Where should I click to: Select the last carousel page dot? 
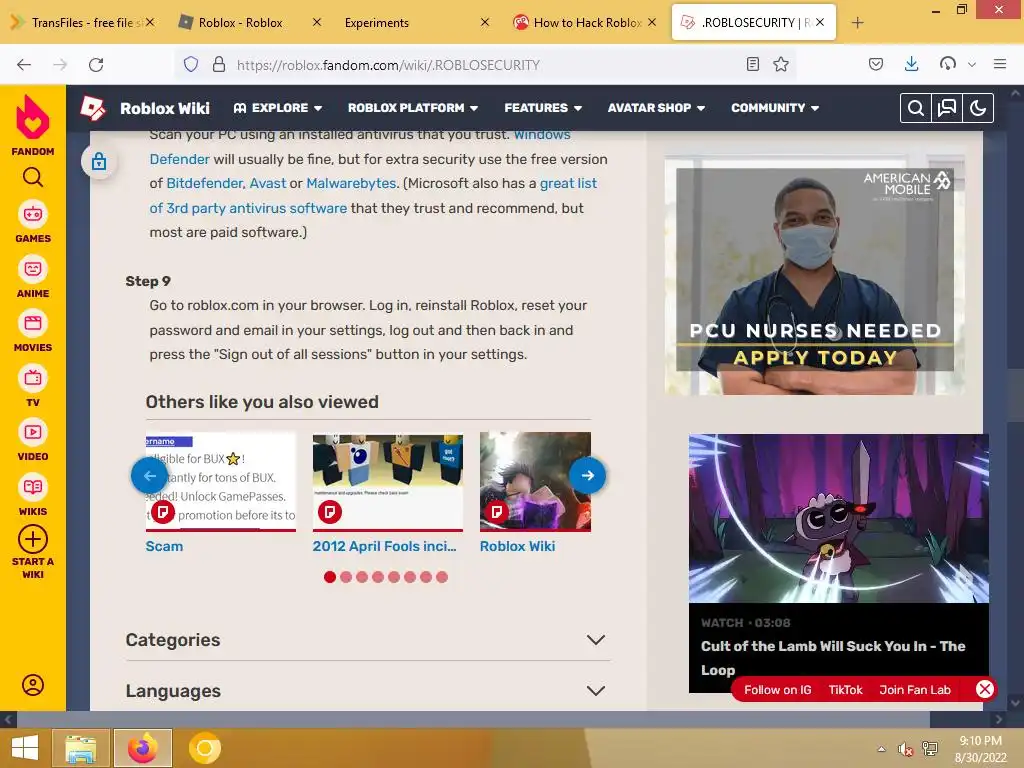(442, 577)
